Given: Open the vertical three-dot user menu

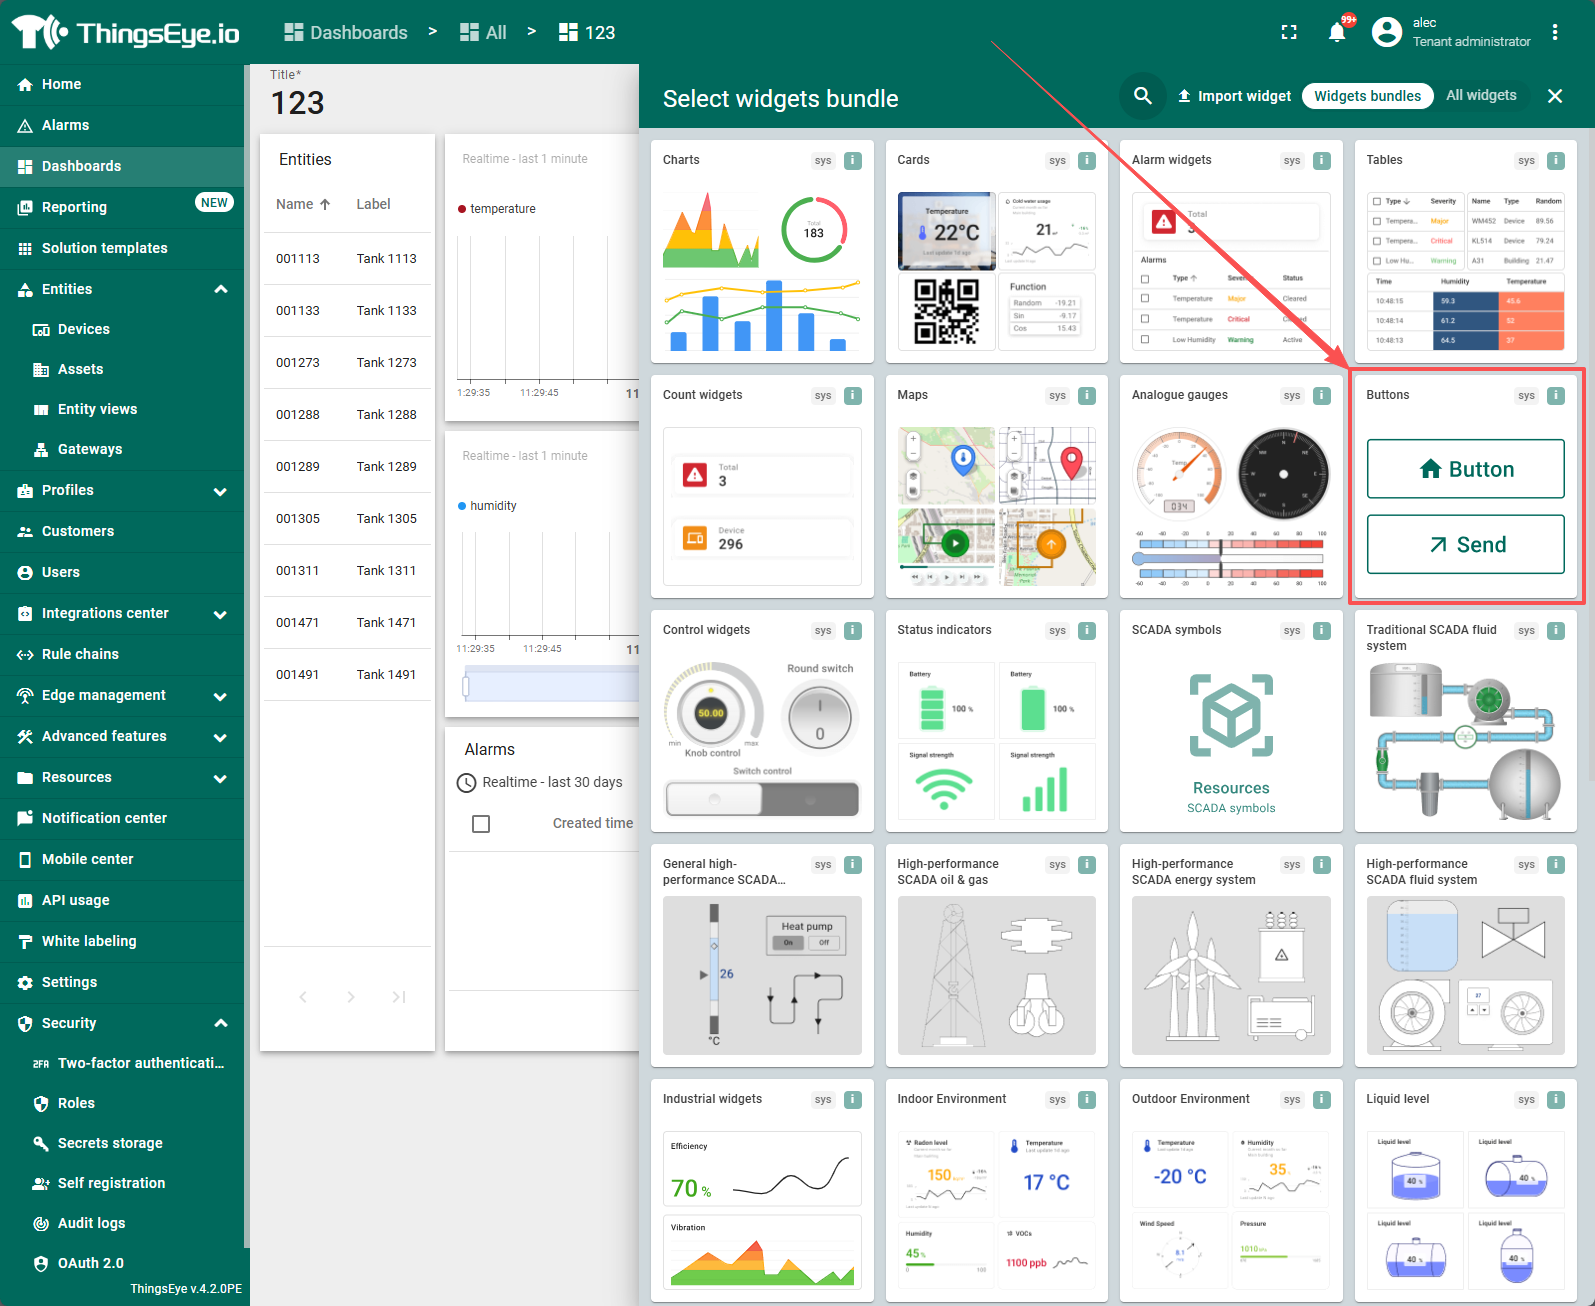Looking at the screenshot, I should pos(1555,33).
